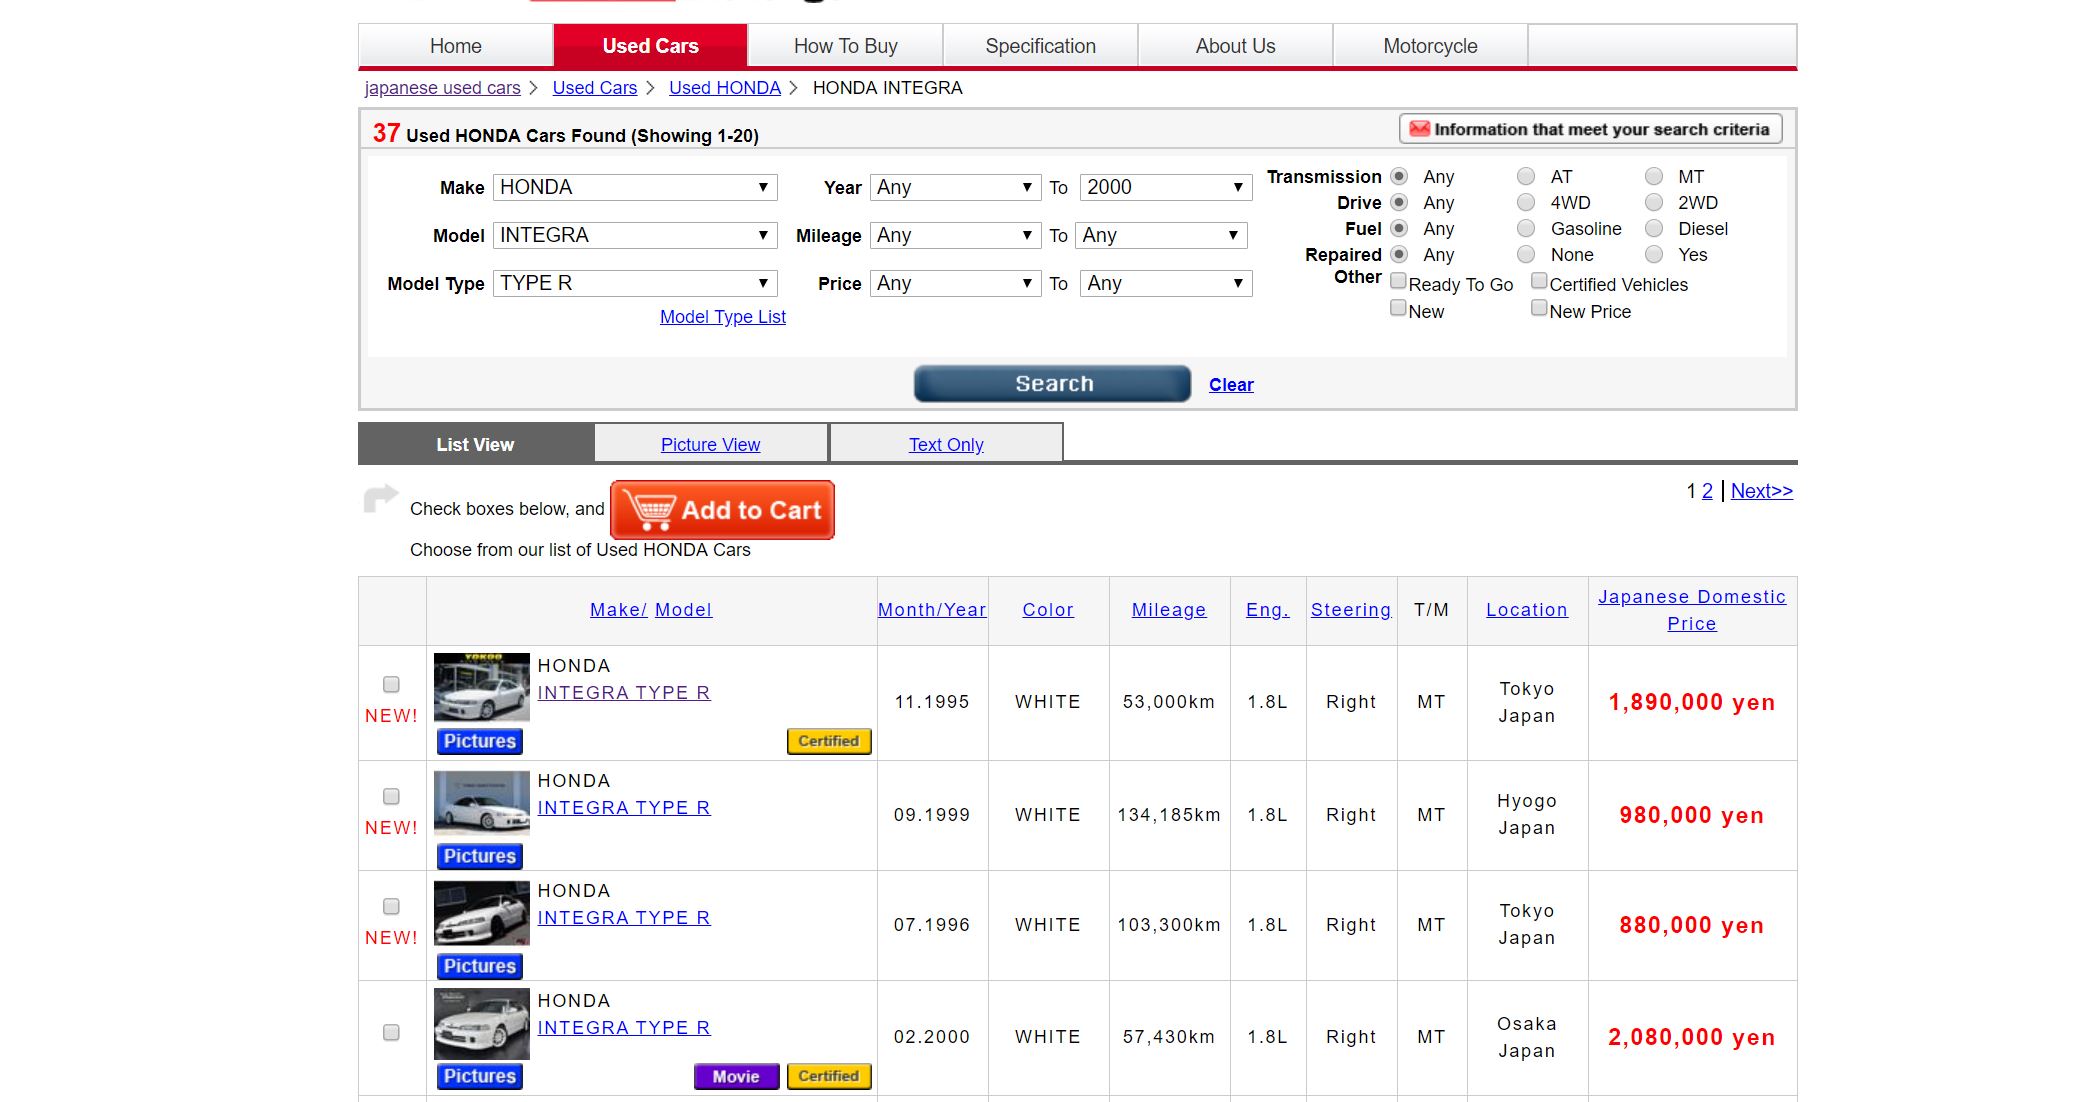Viewport: 2093px width, 1102px height.
Task: Play Movie badge for Osaka Integra
Action: click(736, 1076)
